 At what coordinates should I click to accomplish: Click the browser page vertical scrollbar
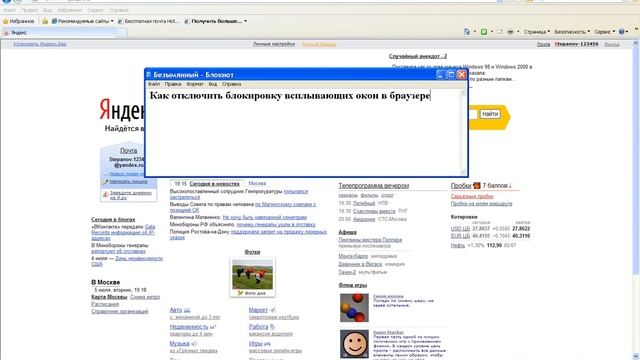636,200
